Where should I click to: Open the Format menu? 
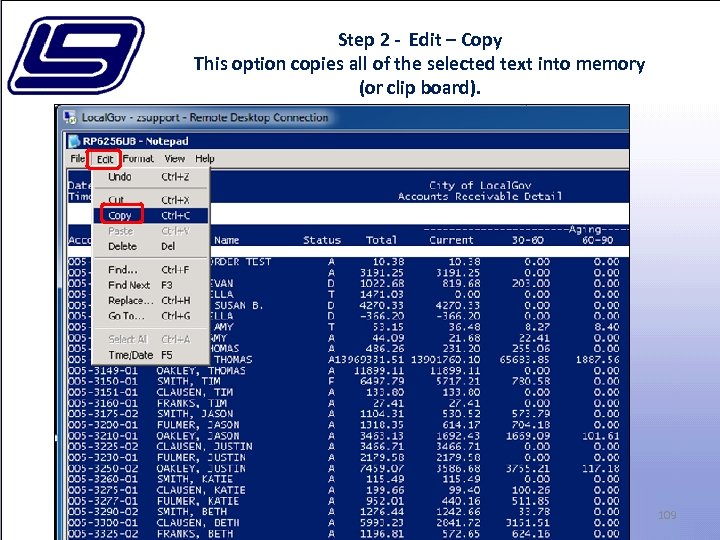pyautogui.click(x=138, y=159)
